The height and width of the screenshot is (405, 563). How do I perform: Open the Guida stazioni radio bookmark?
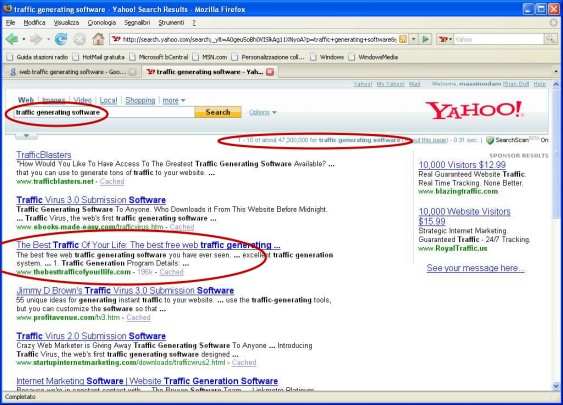coord(38,57)
